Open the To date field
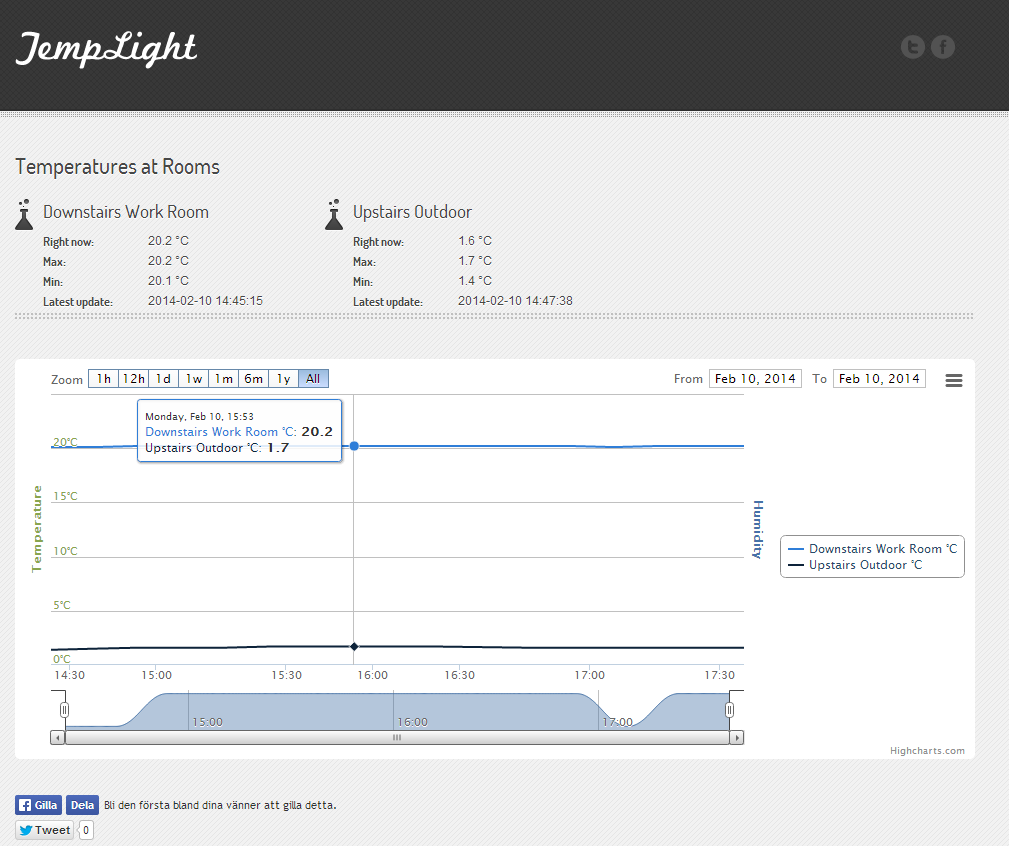The height and width of the screenshot is (846, 1009). click(879, 379)
